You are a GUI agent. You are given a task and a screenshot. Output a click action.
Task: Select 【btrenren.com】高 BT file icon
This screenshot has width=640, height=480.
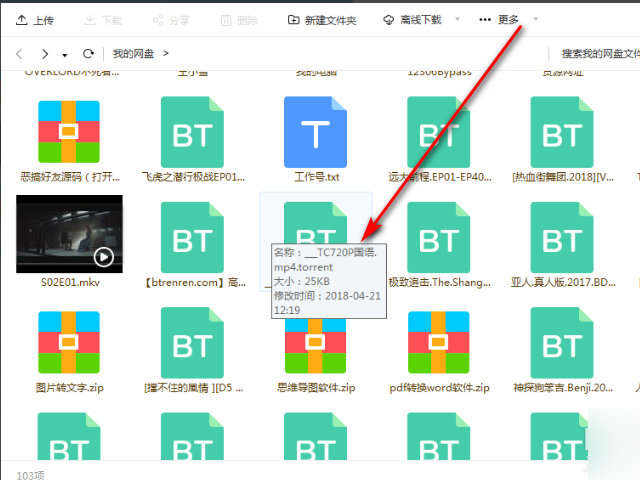(192, 237)
